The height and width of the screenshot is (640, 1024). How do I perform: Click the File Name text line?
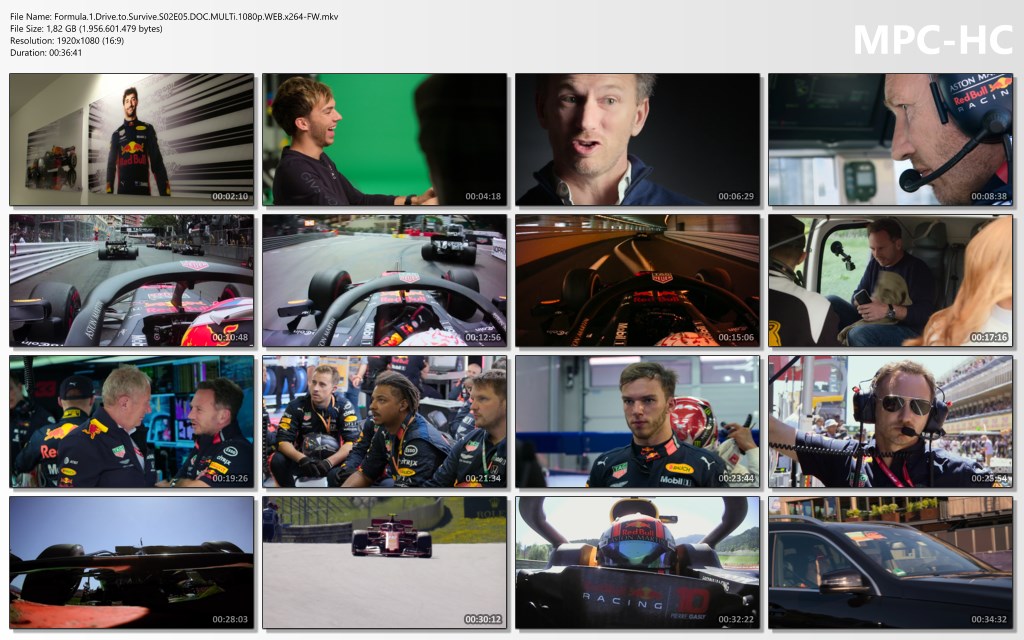point(174,16)
